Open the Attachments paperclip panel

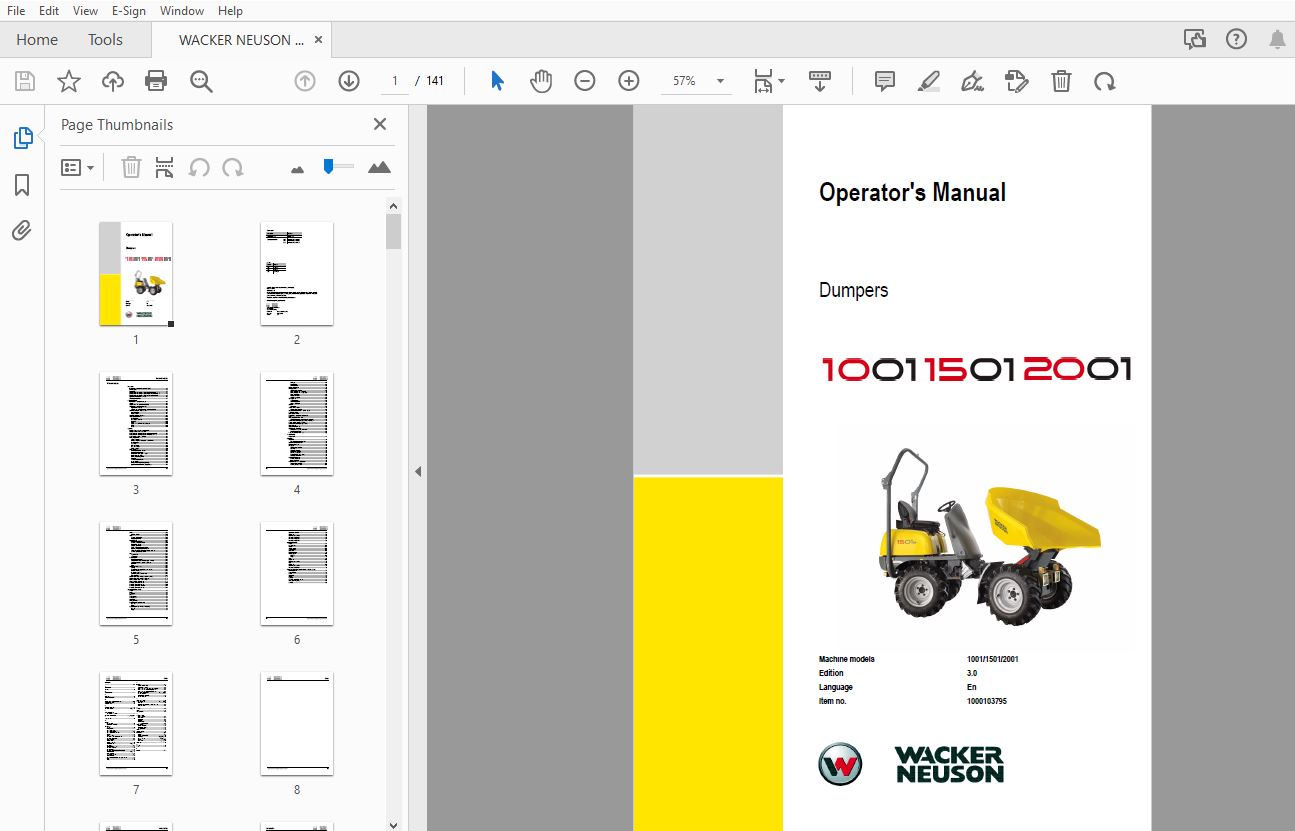coord(22,231)
